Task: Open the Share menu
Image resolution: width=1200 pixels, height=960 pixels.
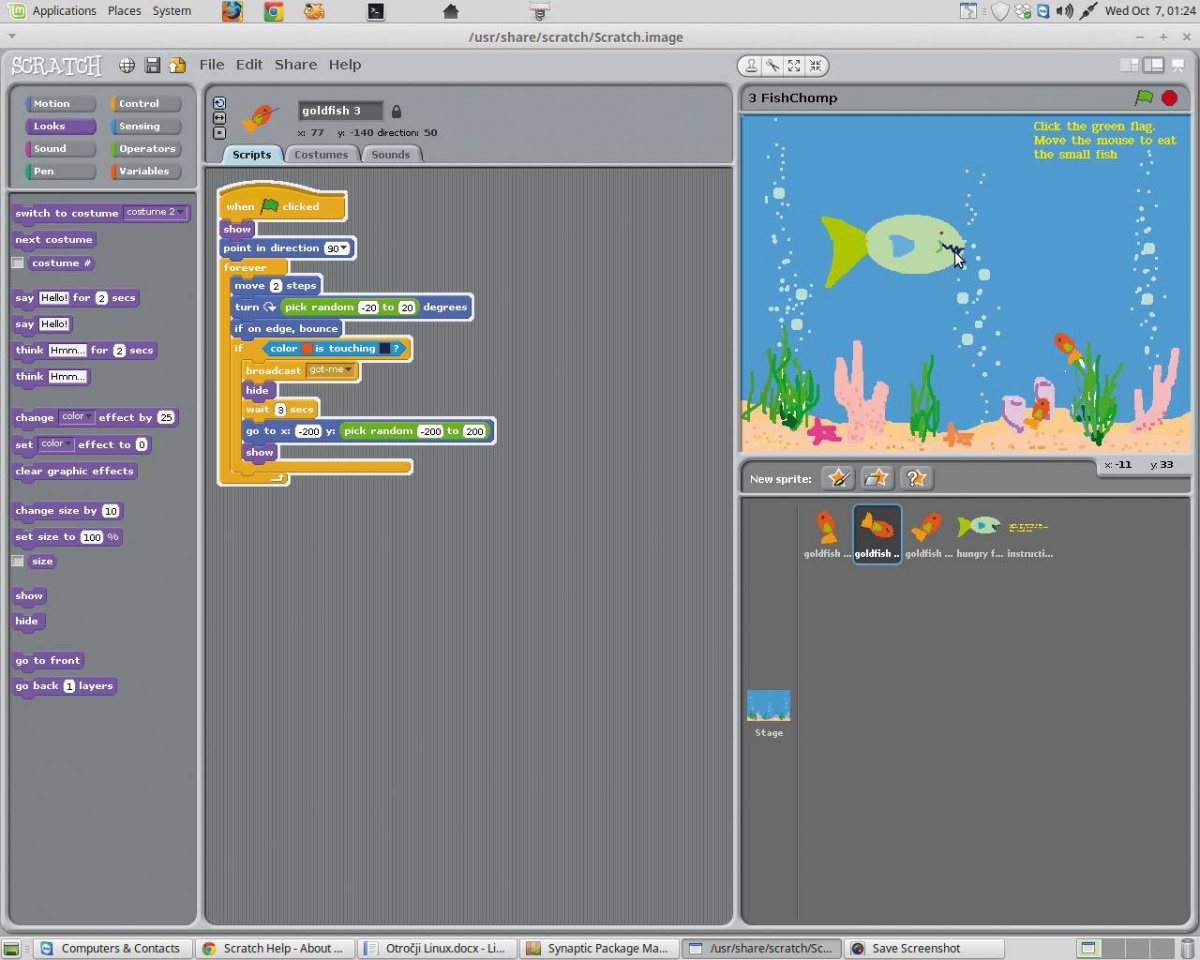Action: [296, 65]
